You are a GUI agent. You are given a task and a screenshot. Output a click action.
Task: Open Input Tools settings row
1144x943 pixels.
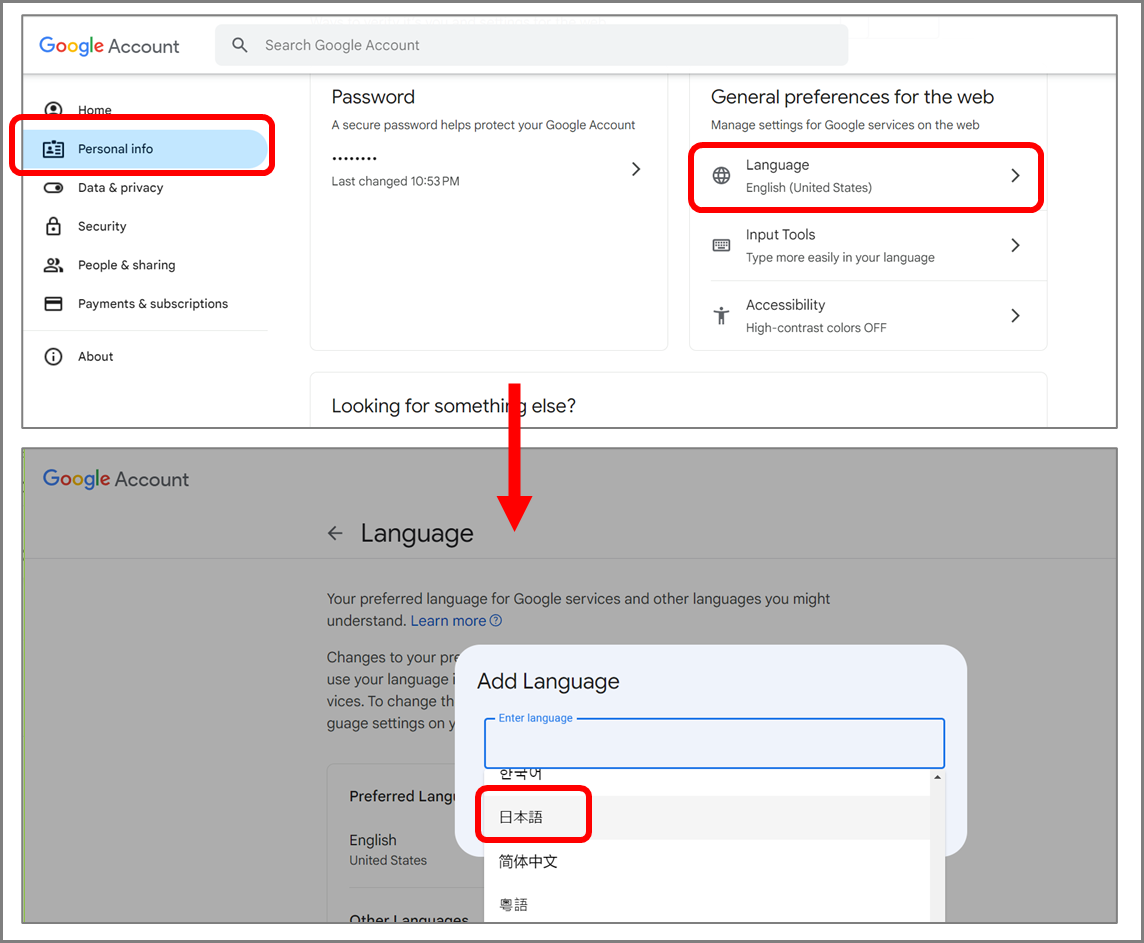(866, 246)
